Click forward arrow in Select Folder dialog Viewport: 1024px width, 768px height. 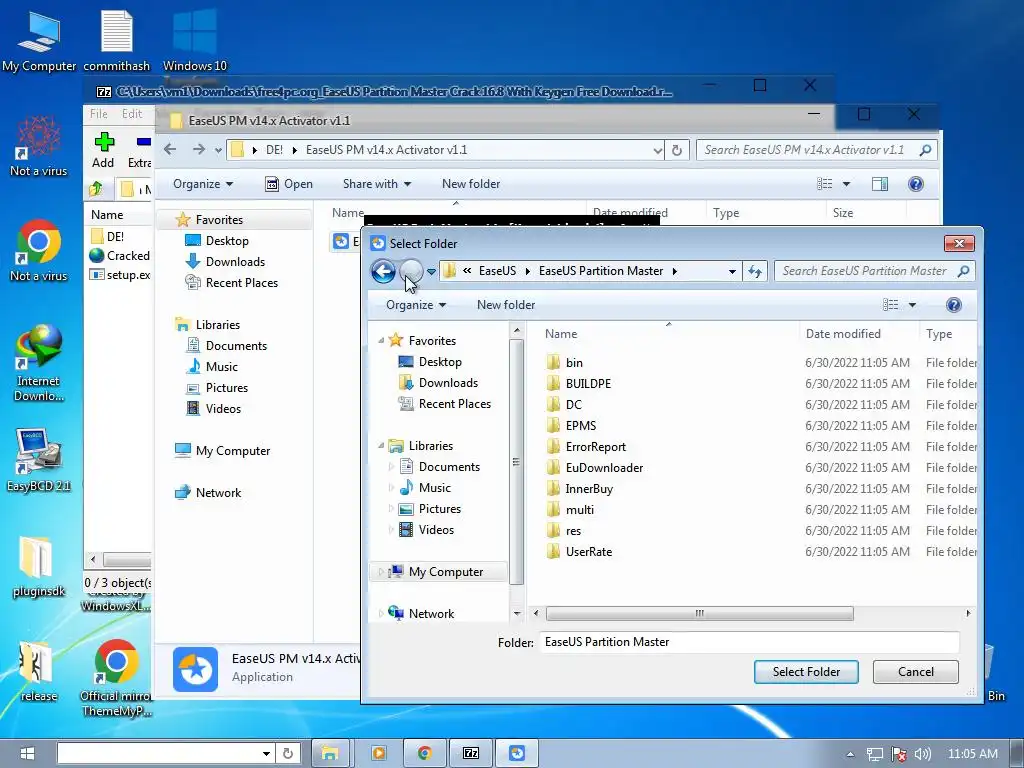(x=411, y=270)
